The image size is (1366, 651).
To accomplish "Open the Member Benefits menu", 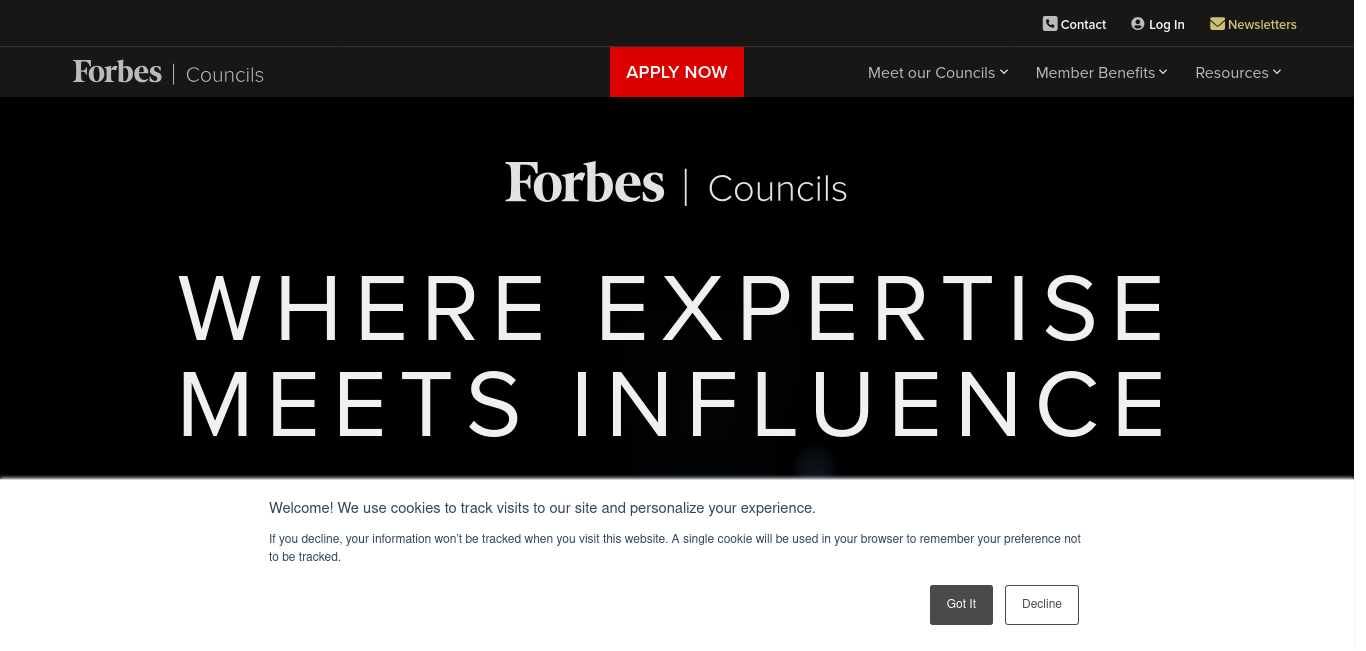I will 1095,73.
